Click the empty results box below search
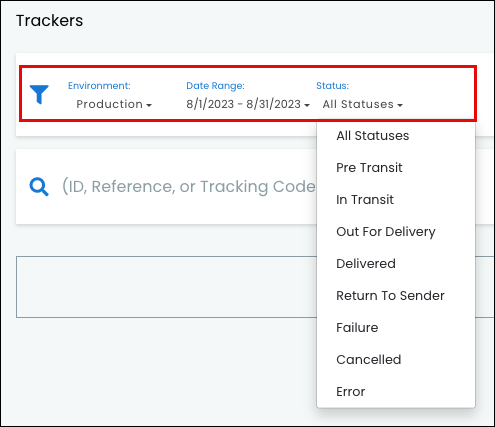495x427 pixels. coord(166,287)
